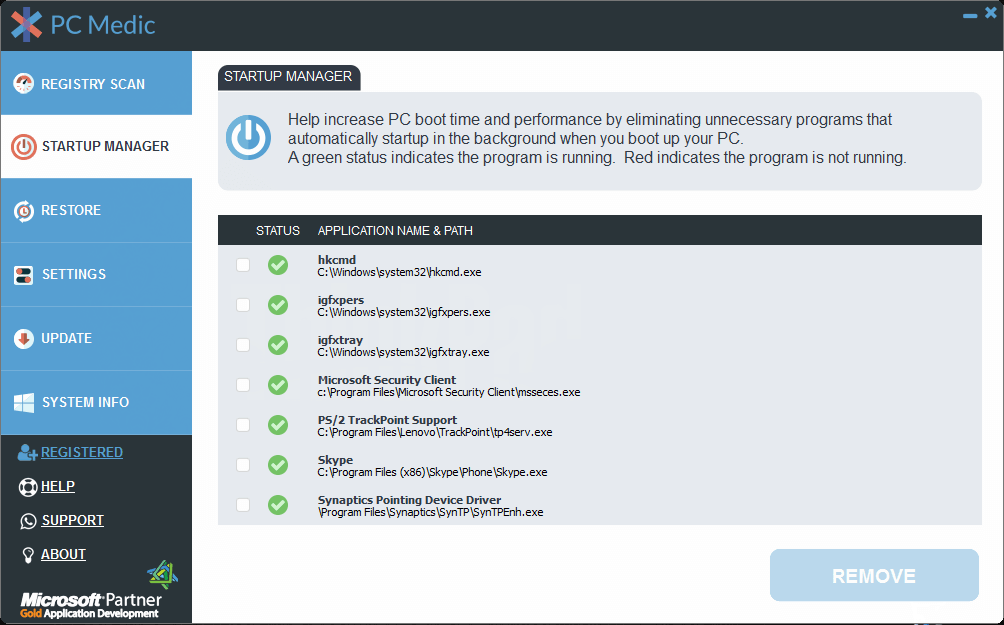Viewport: 1004px width, 625px height.
Task: Open the Settings section
Action: (97, 275)
